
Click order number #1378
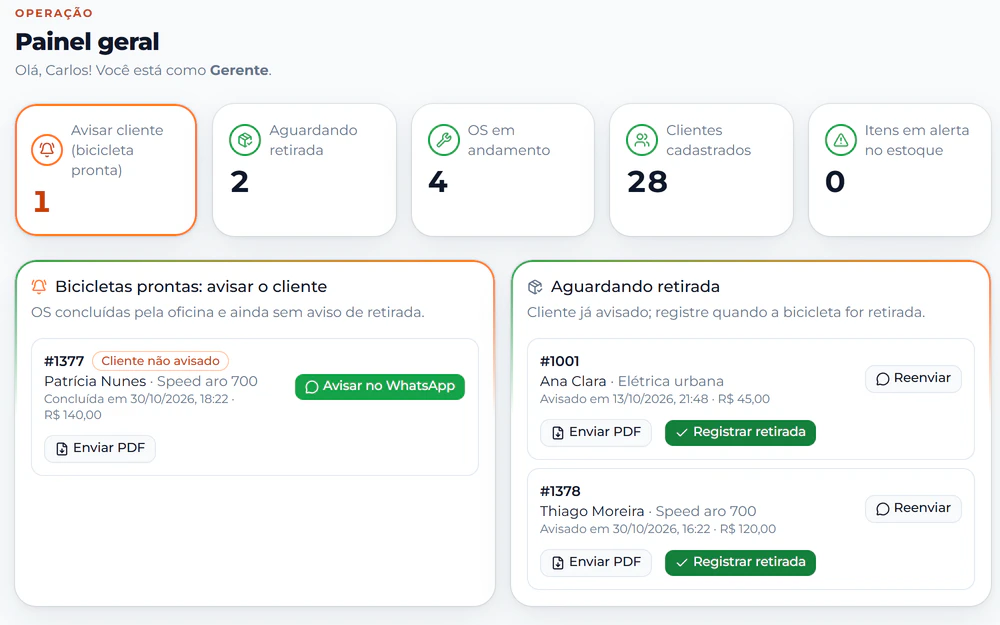point(561,491)
